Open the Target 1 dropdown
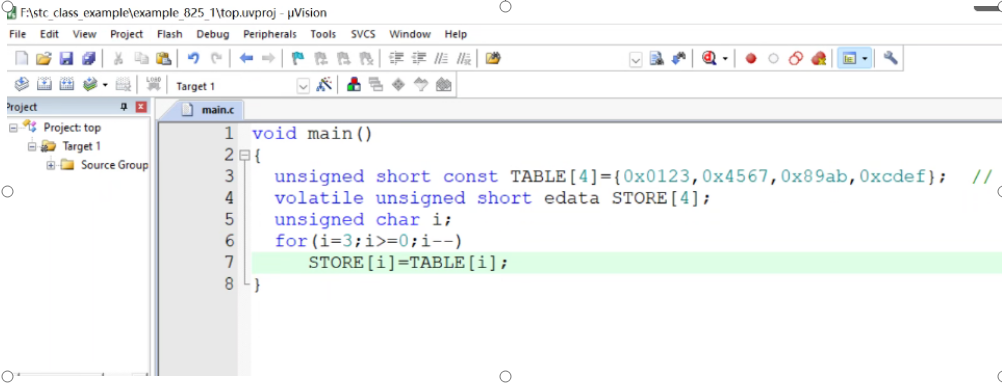This screenshot has width=1002, height=392. (x=304, y=86)
